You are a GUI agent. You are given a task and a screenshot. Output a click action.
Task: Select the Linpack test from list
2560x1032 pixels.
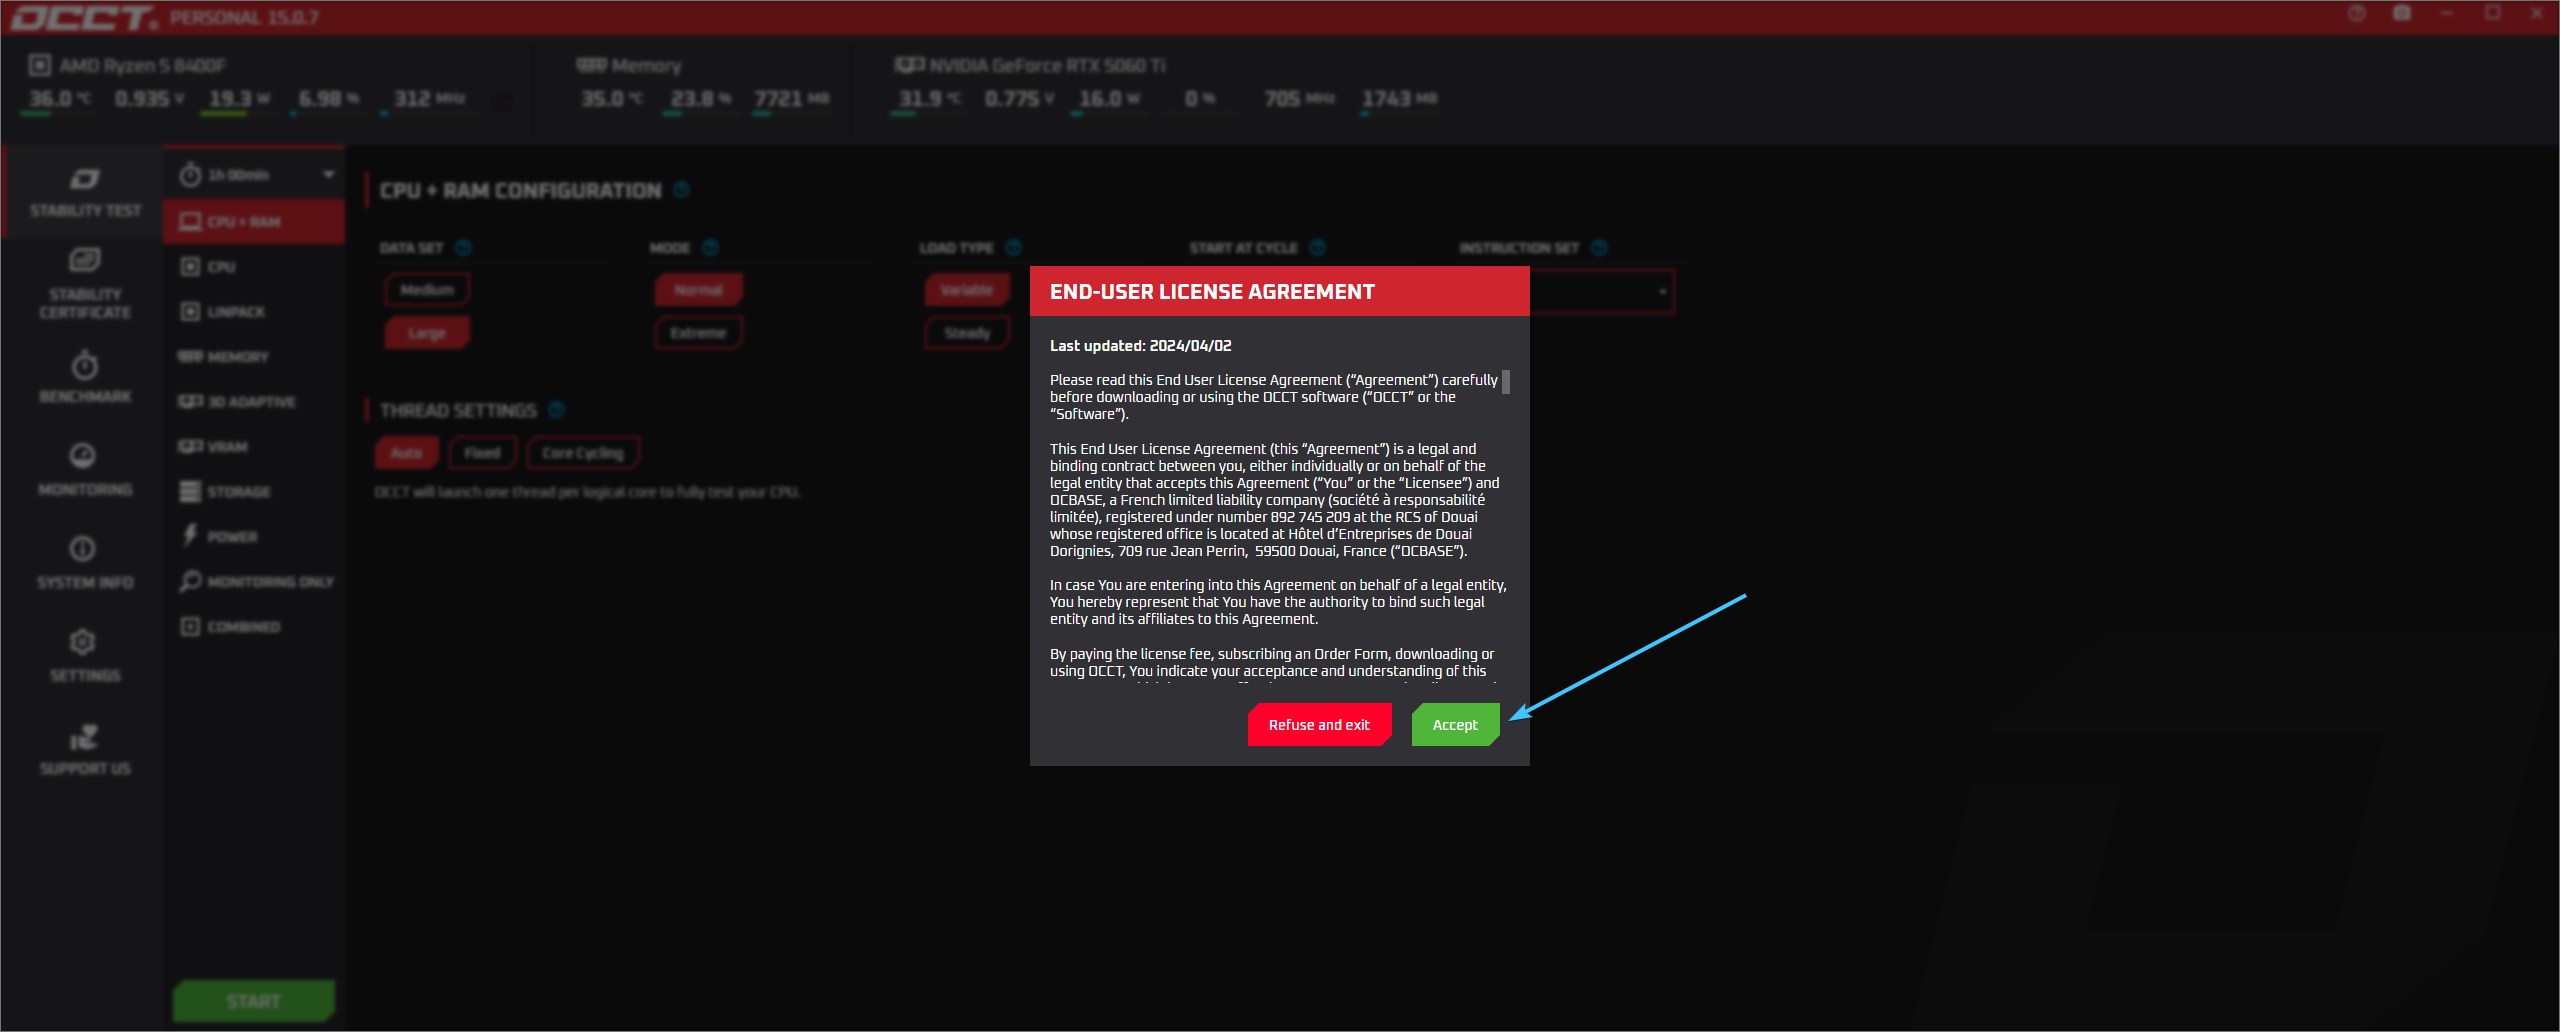tap(236, 312)
